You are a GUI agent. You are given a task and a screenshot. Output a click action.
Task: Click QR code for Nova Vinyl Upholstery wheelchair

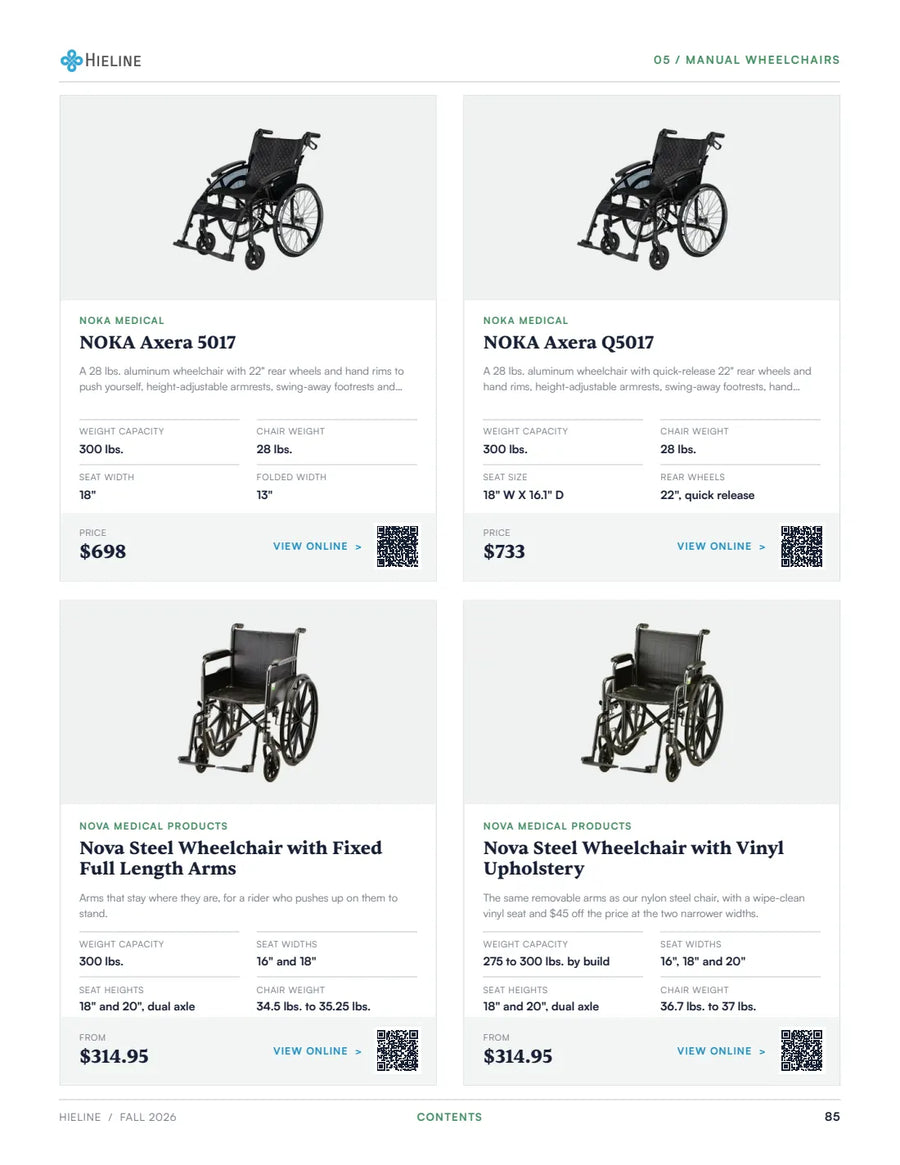[801, 1051]
